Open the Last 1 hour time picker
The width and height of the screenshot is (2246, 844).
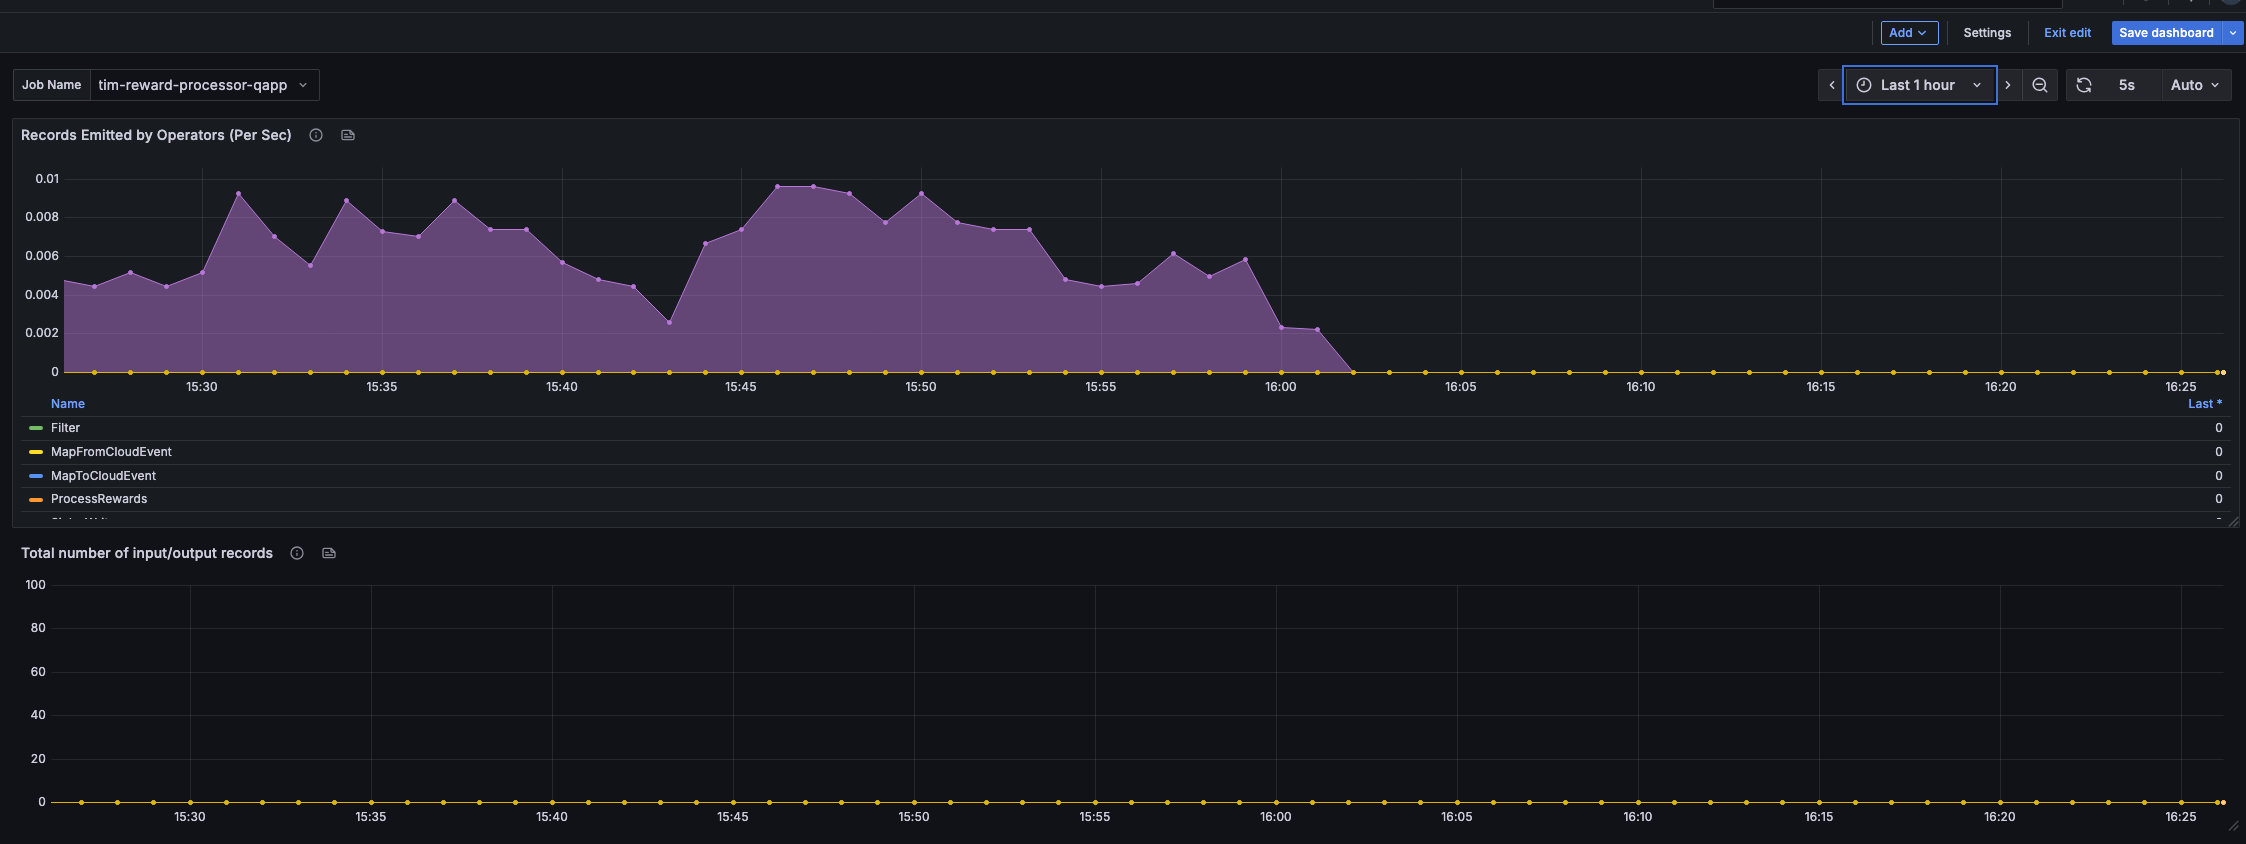click(x=1919, y=85)
